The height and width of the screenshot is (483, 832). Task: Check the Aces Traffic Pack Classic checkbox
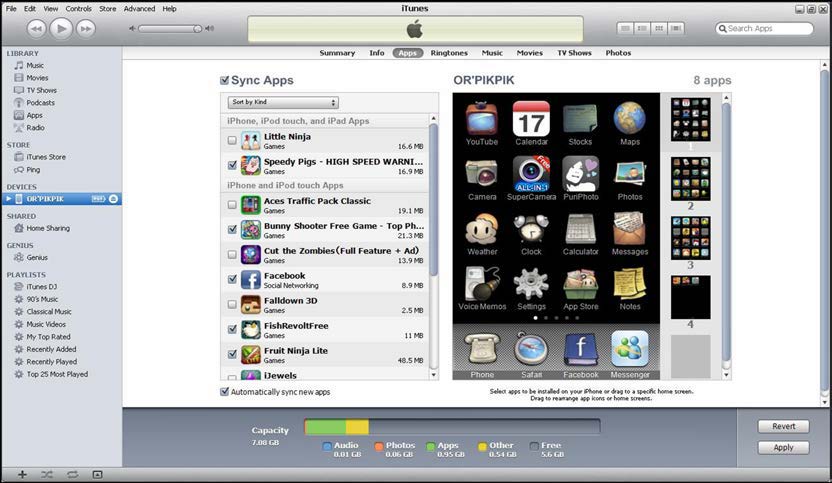pyautogui.click(x=232, y=205)
